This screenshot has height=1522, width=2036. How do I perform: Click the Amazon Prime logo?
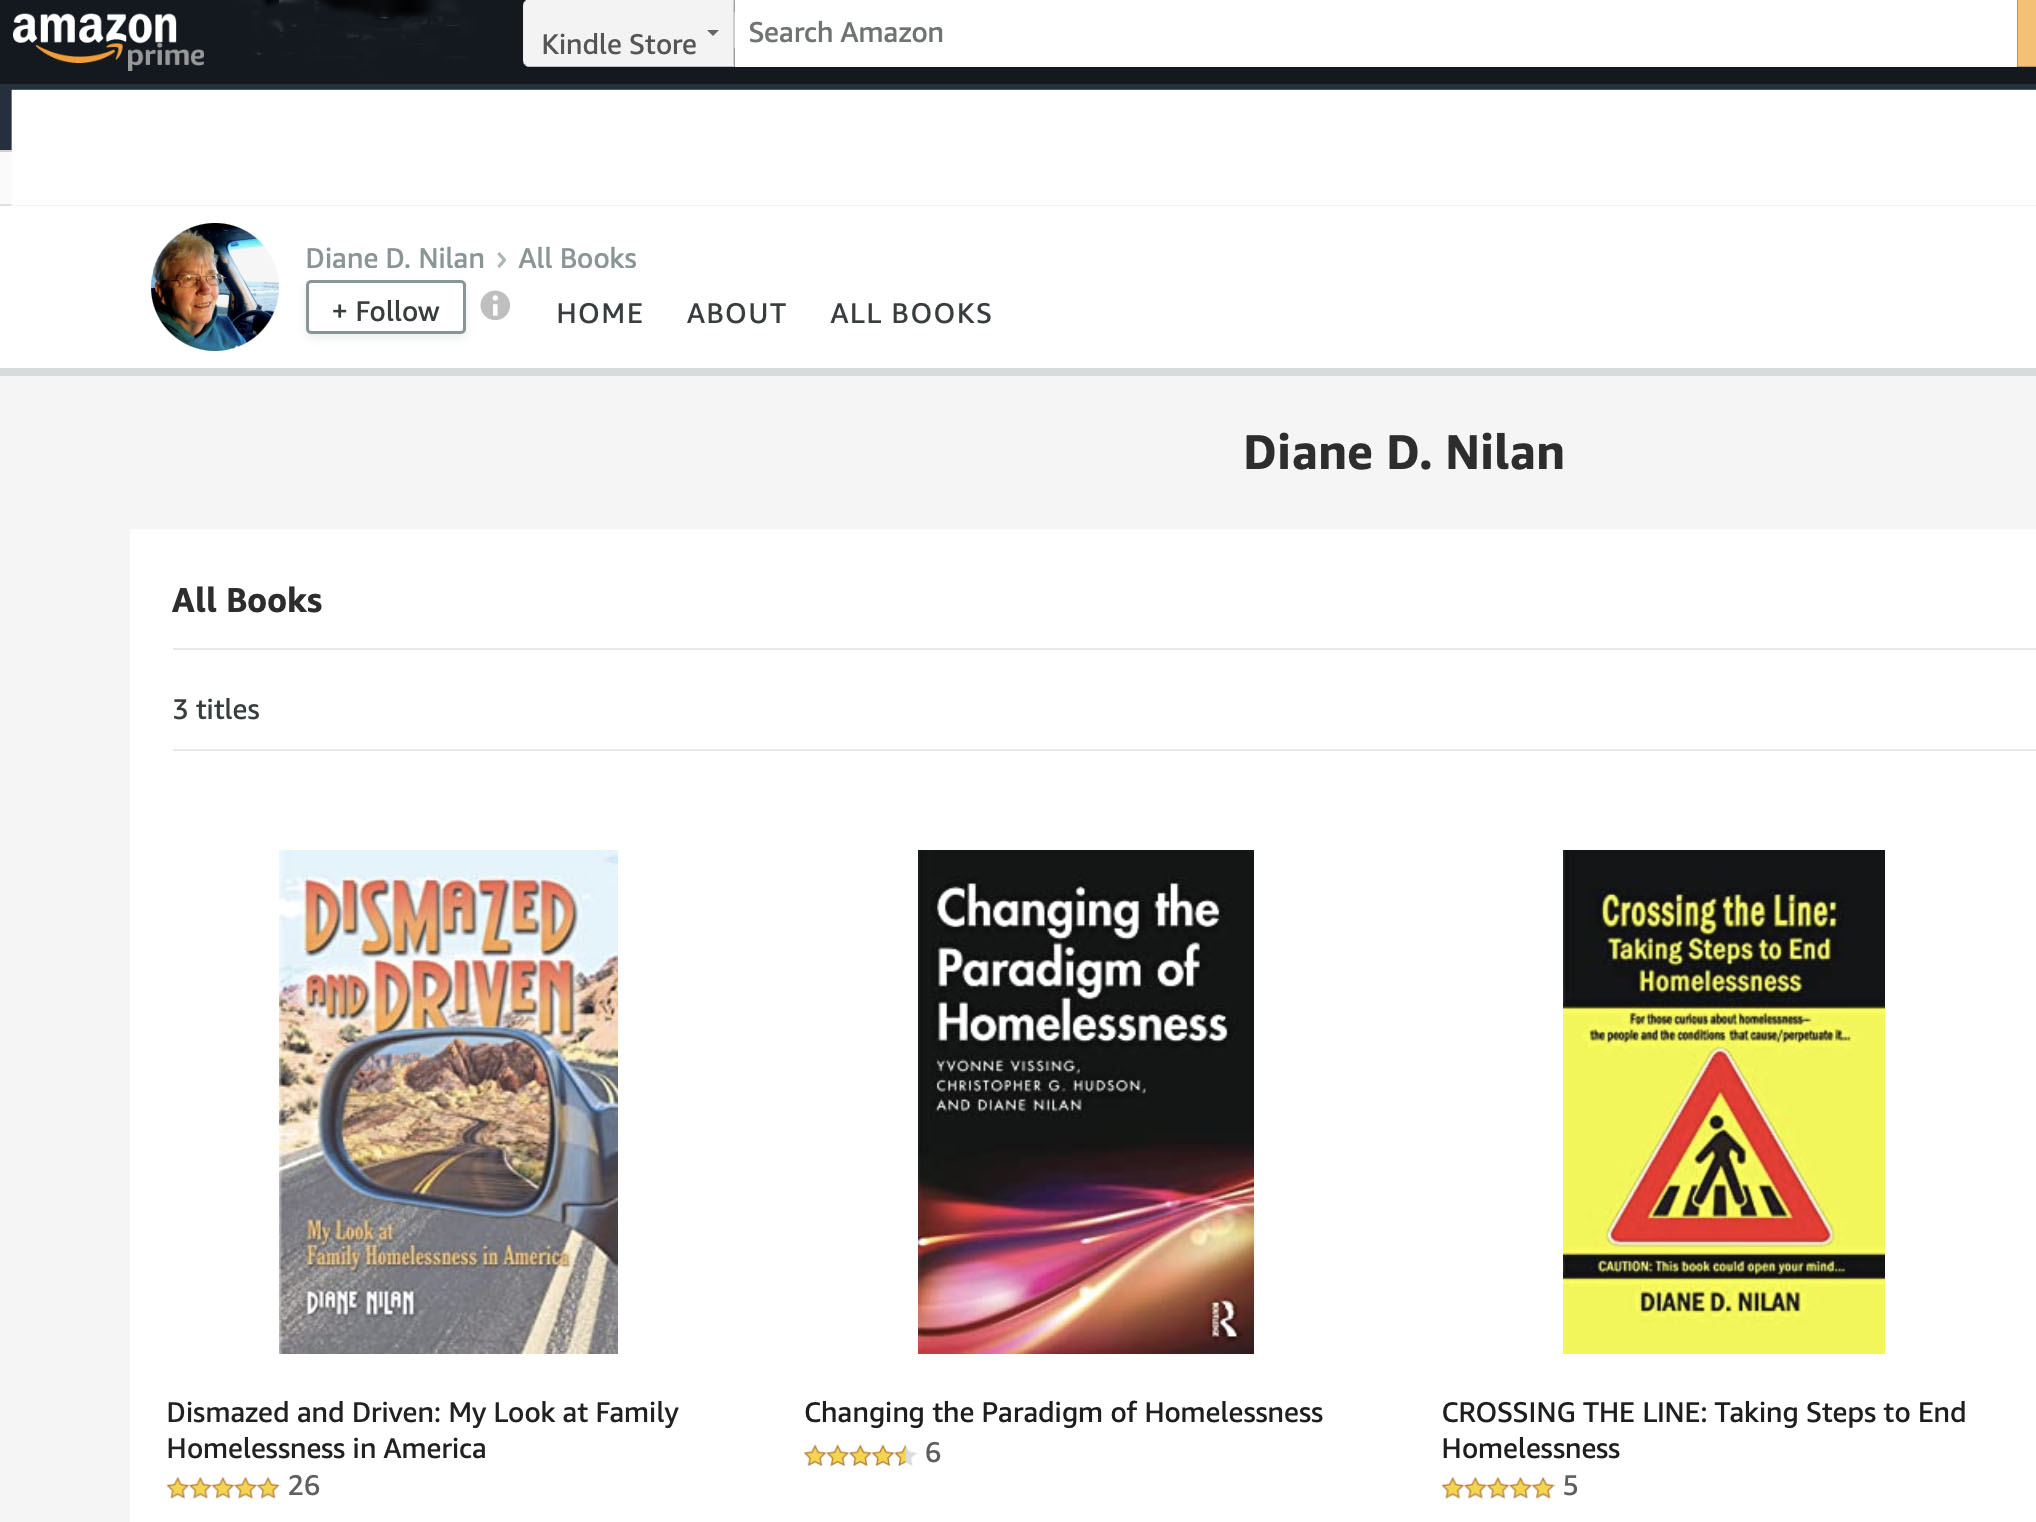tap(108, 38)
